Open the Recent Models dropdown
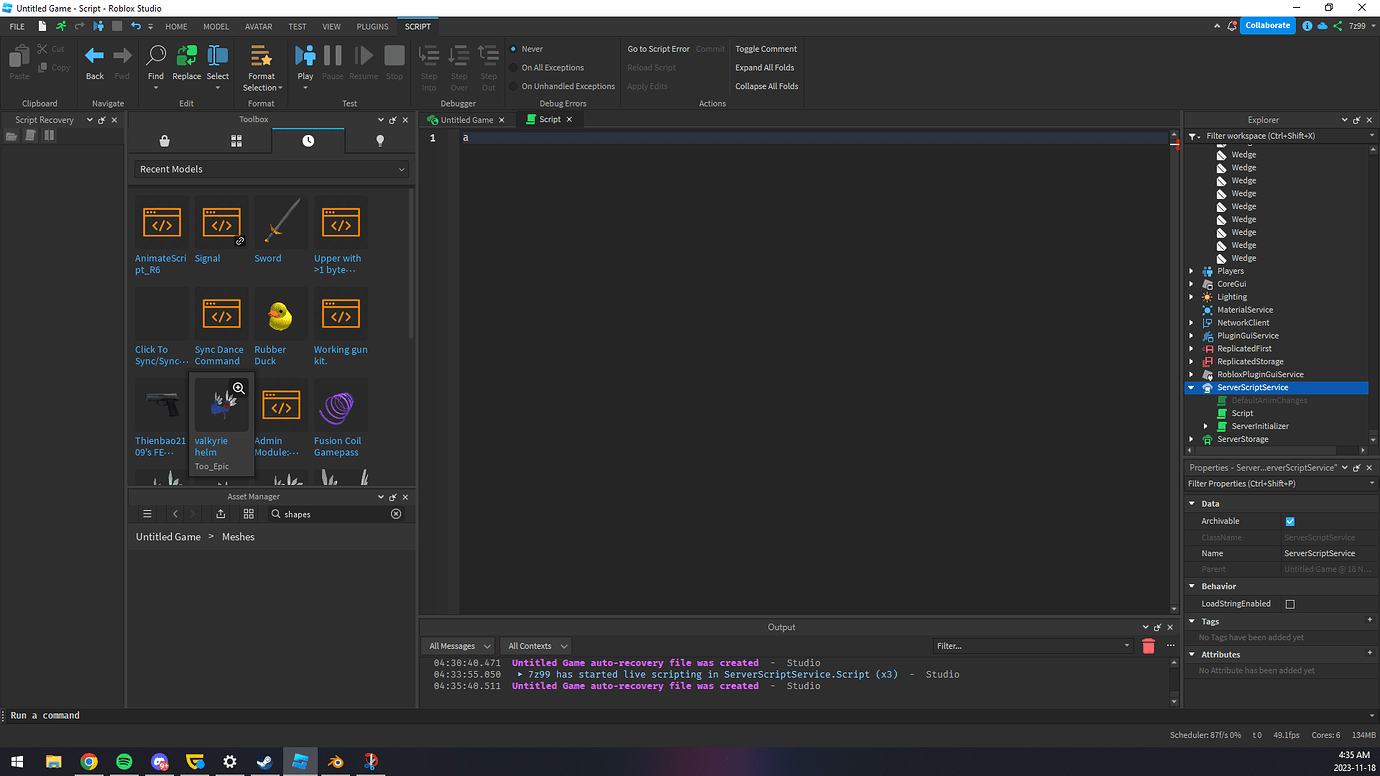The image size is (1380, 776). (271, 169)
